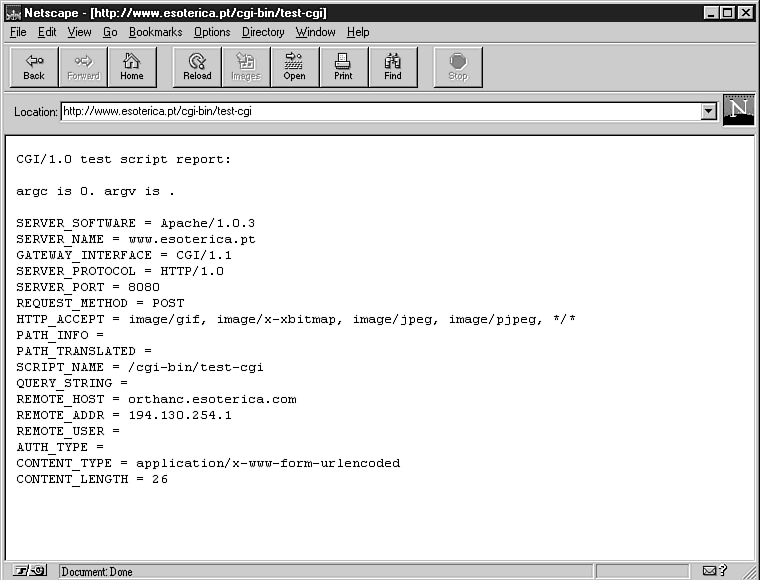Open the Edit menu
Image resolution: width=760 pixels, height=580 pixels.
(47, 32)
